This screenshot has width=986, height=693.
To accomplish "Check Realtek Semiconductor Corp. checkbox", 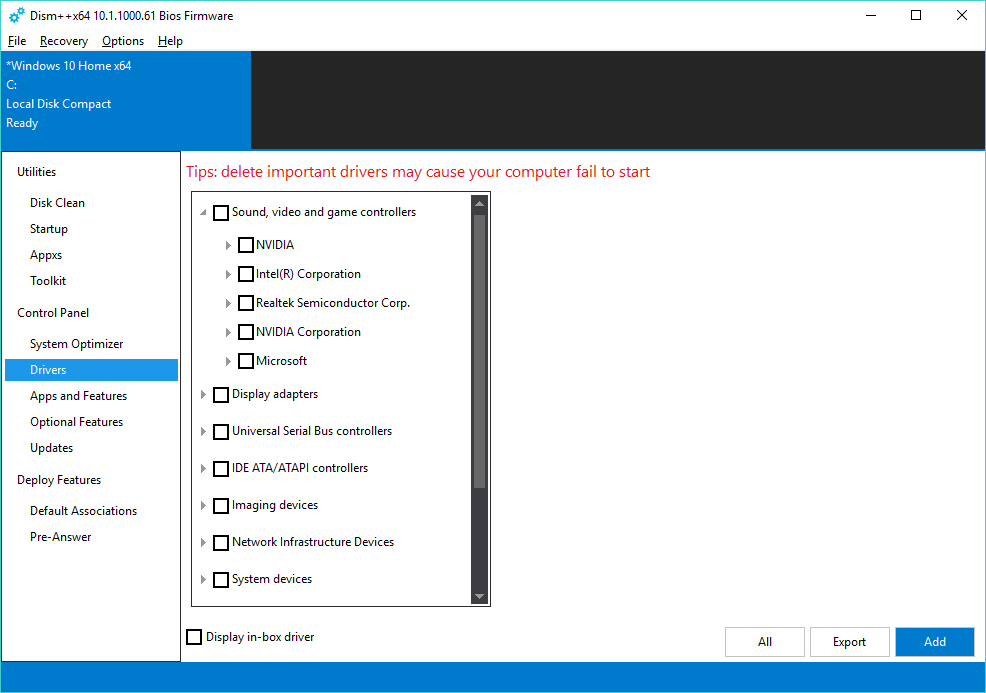I will coord(246,303).
